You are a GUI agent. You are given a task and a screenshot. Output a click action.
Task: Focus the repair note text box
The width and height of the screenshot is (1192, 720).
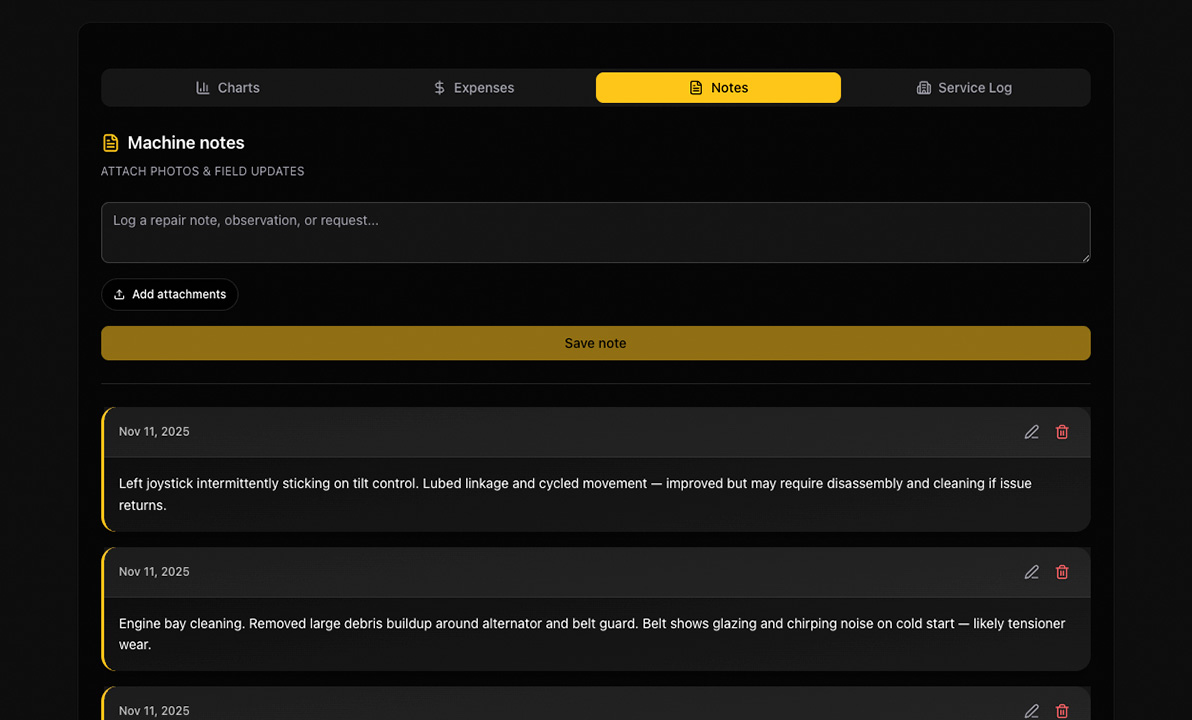pos(595,232)
